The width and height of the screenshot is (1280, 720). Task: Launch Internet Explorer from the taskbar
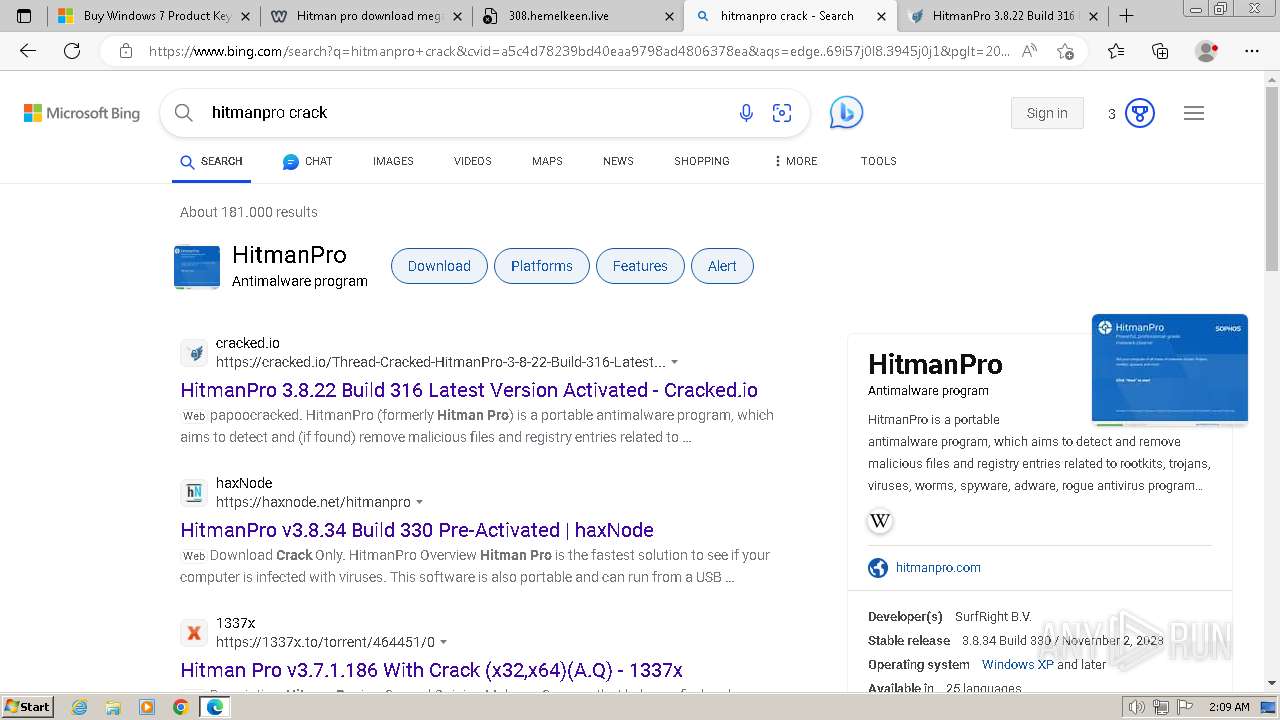80,707
